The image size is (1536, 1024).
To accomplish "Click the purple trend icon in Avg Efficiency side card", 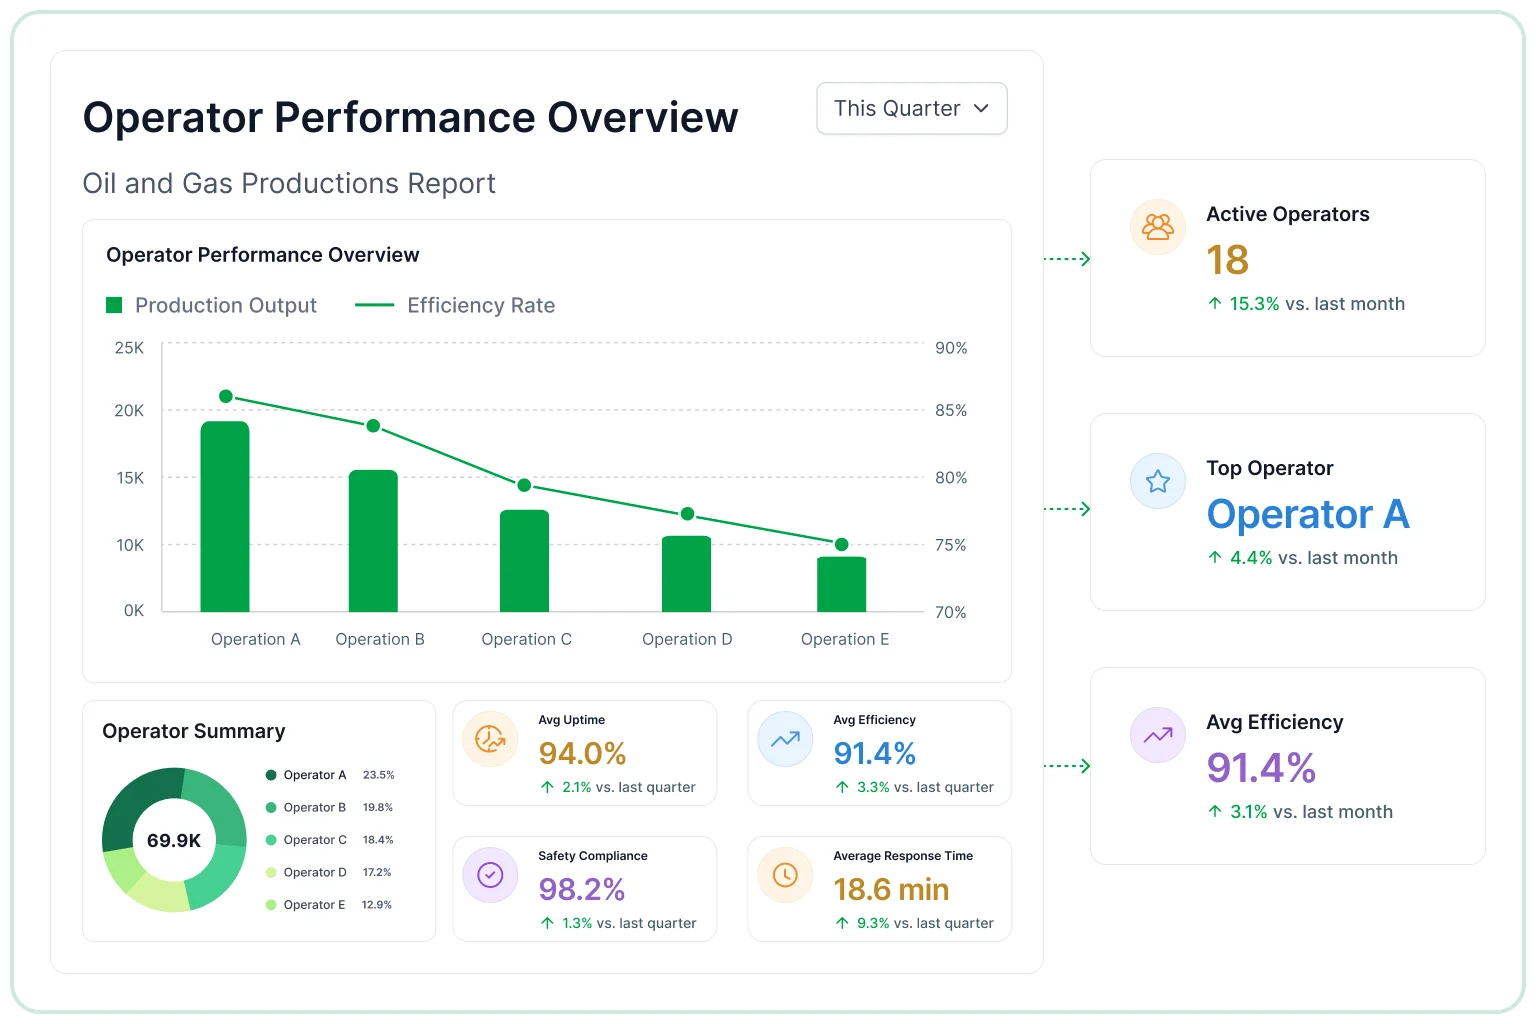I will (1157, 735).
